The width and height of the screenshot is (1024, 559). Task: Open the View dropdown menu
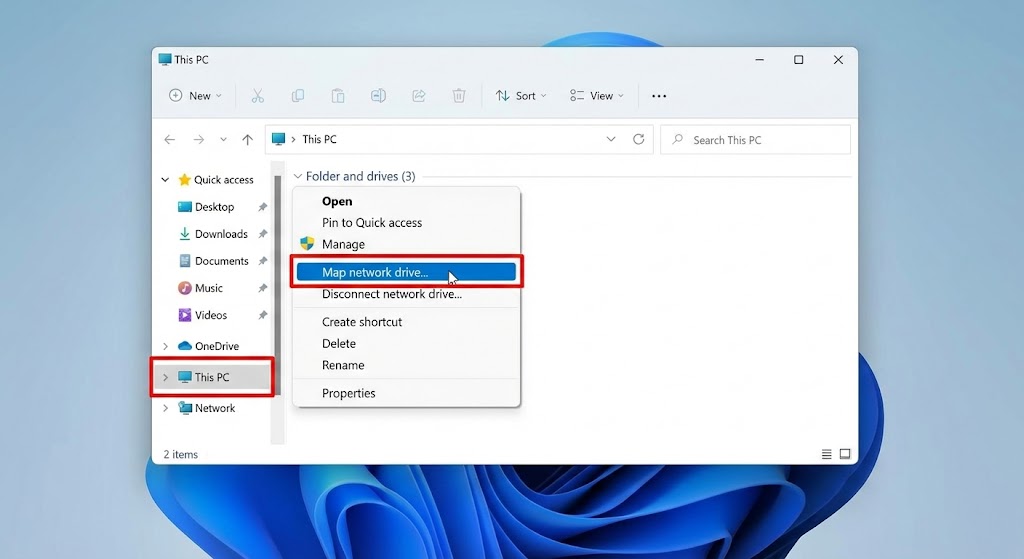[x=596, y=96]
